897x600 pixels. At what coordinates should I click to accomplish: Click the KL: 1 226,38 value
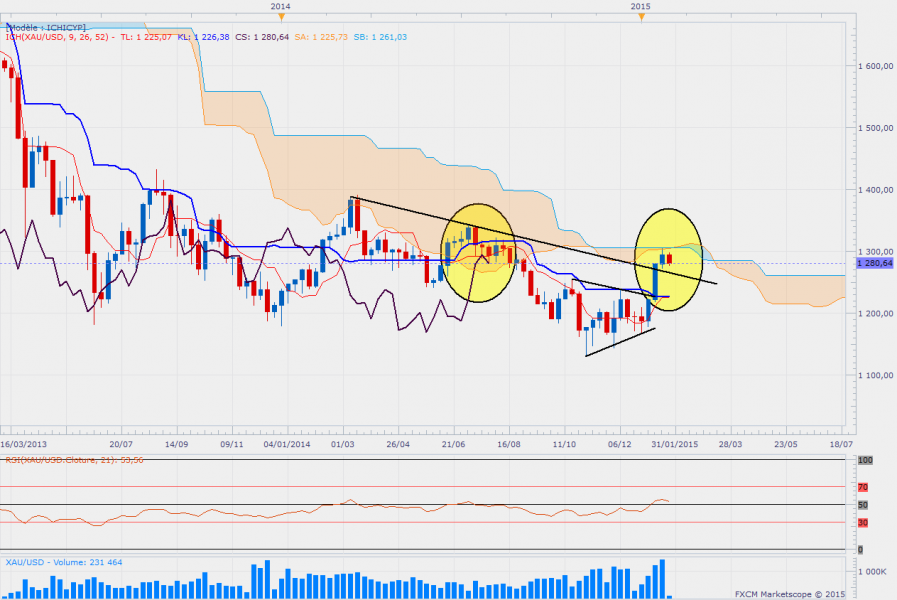pos(203,37)
